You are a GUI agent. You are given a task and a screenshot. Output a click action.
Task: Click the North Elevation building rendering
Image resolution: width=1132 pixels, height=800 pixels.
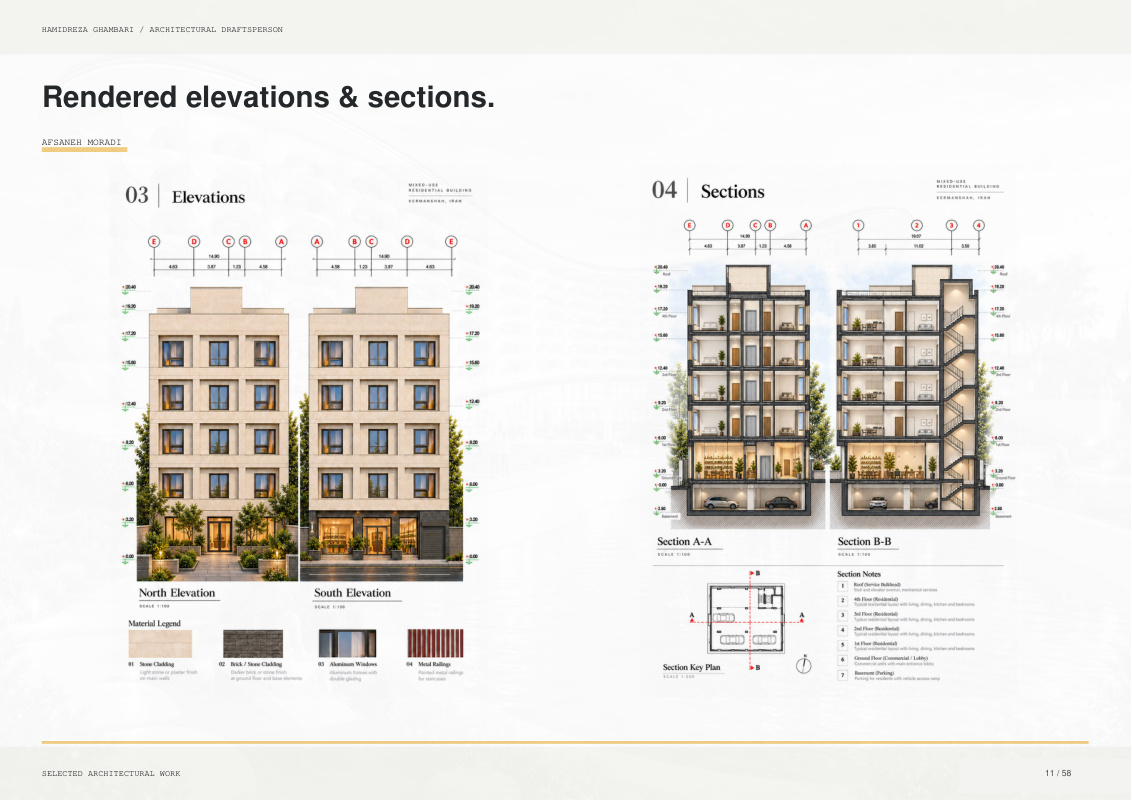click(x=217, y=433)
